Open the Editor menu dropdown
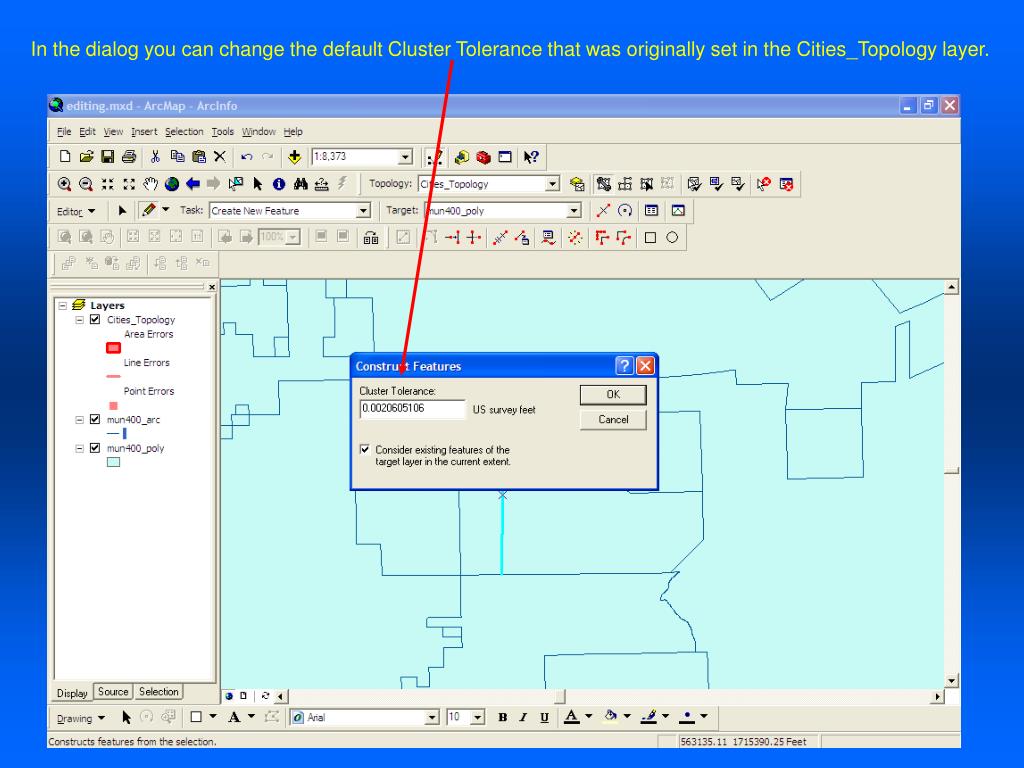The height and width of the screenshot is (768, 1024). (x=76, y=212)
